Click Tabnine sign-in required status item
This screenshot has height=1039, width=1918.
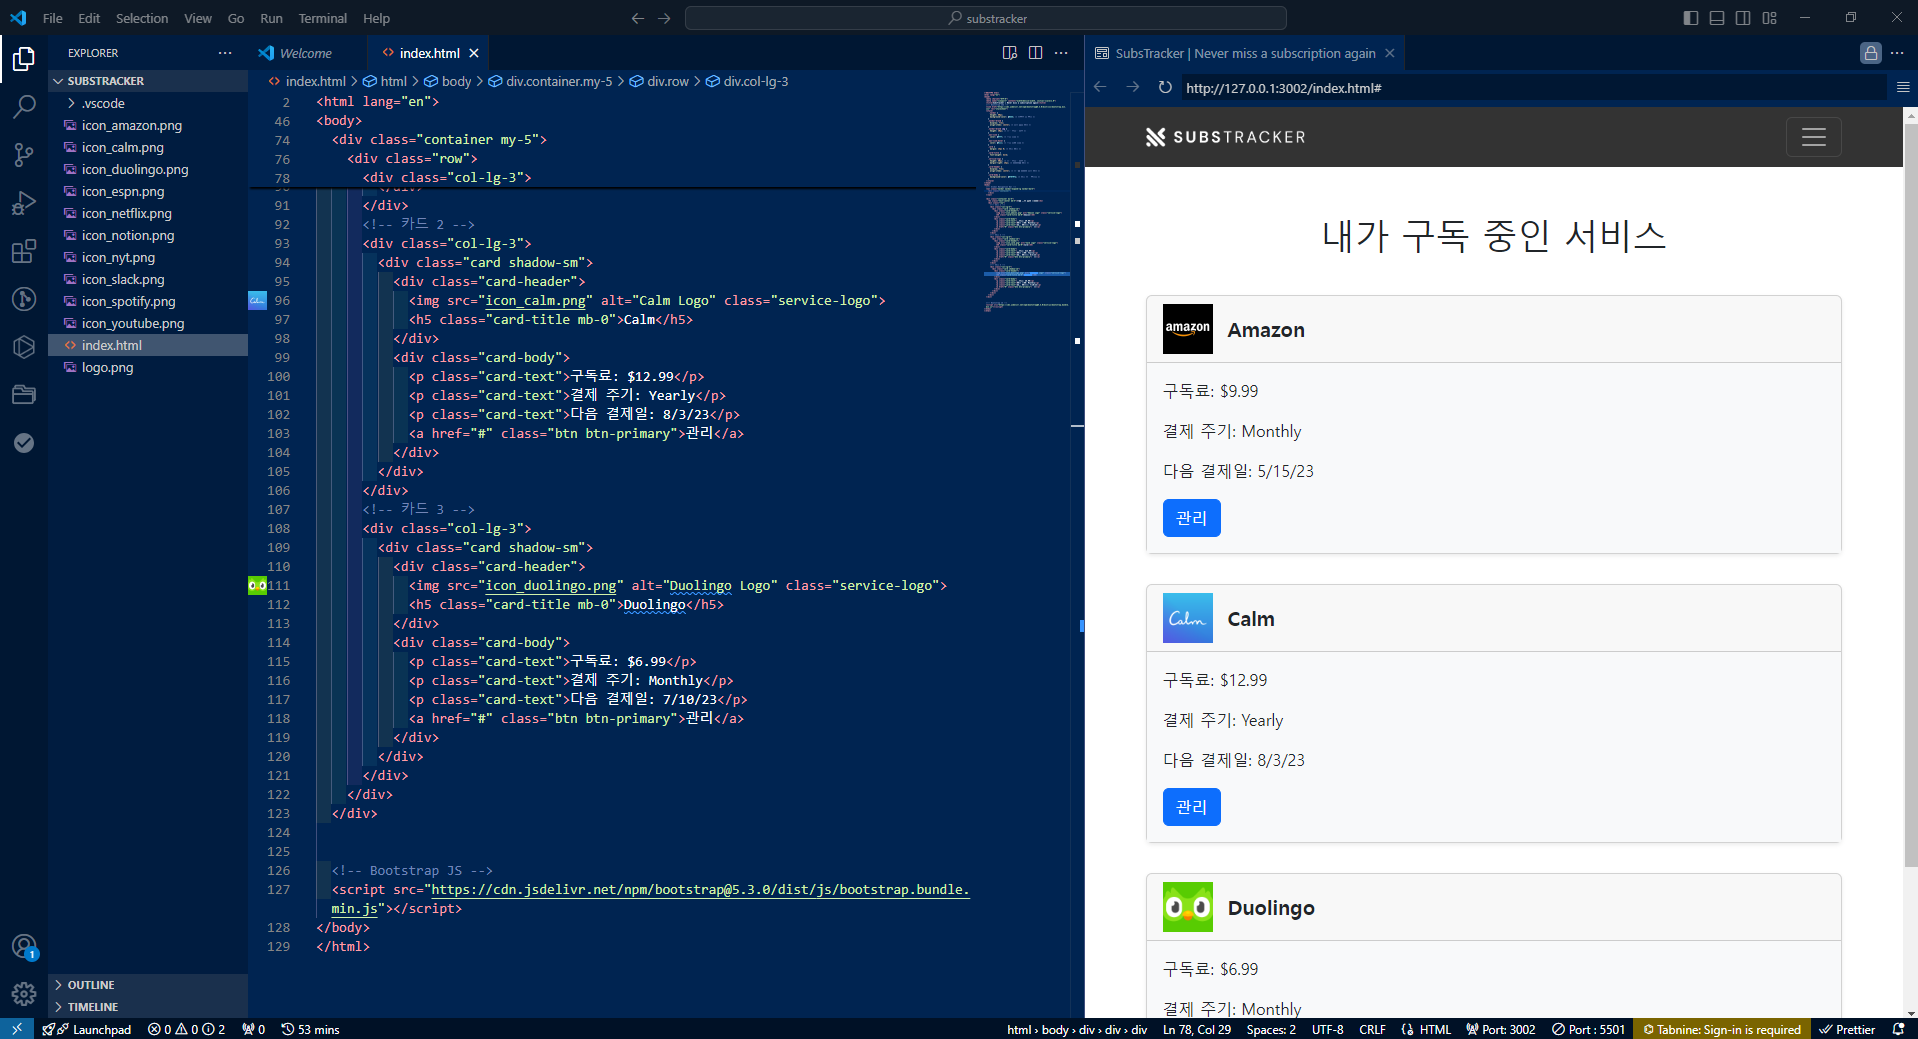tap(1721, 1029)
